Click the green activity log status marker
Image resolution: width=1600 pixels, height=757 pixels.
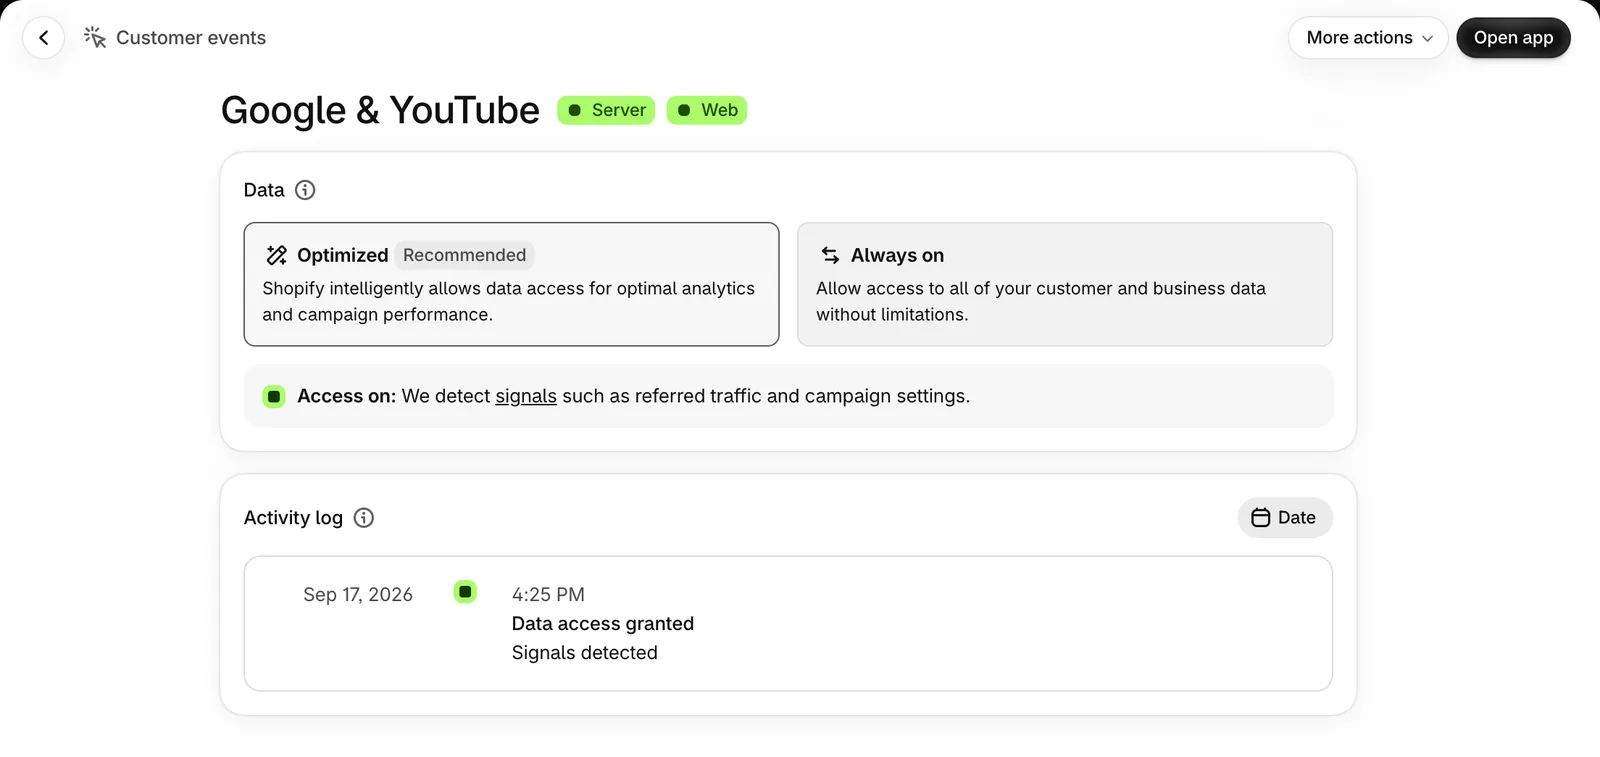pos(465,592)
